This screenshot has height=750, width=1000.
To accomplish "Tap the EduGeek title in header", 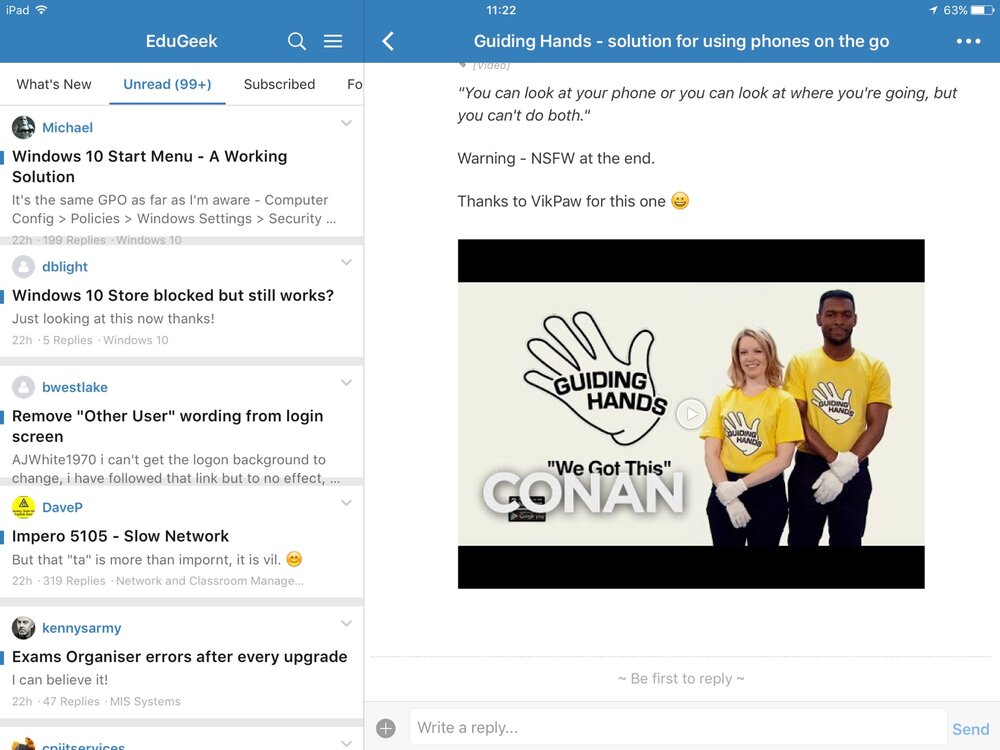I will [182, 41].
